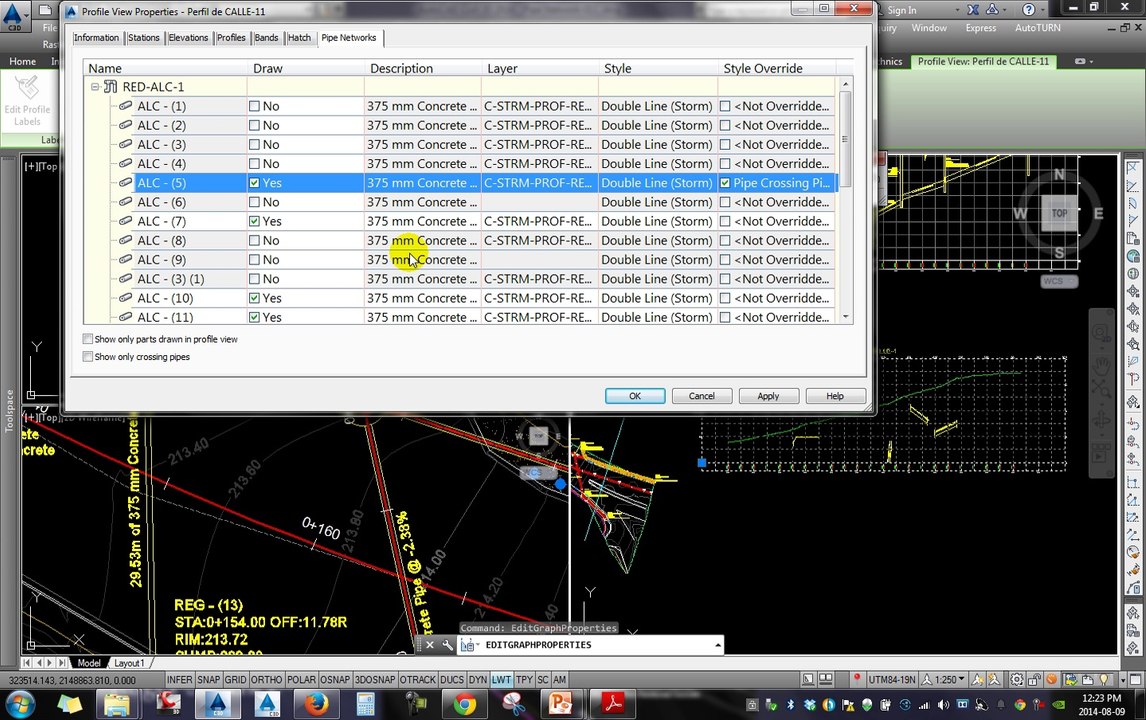
Task: Switch to the Model layout tab
Action: point(88,663)
